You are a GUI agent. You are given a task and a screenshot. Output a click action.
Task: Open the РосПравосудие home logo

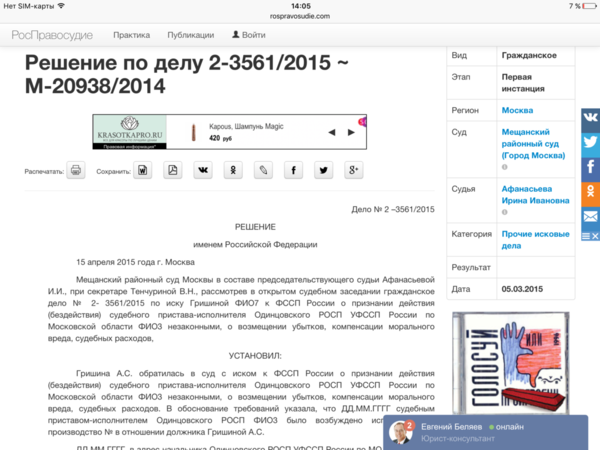[54, 34]
